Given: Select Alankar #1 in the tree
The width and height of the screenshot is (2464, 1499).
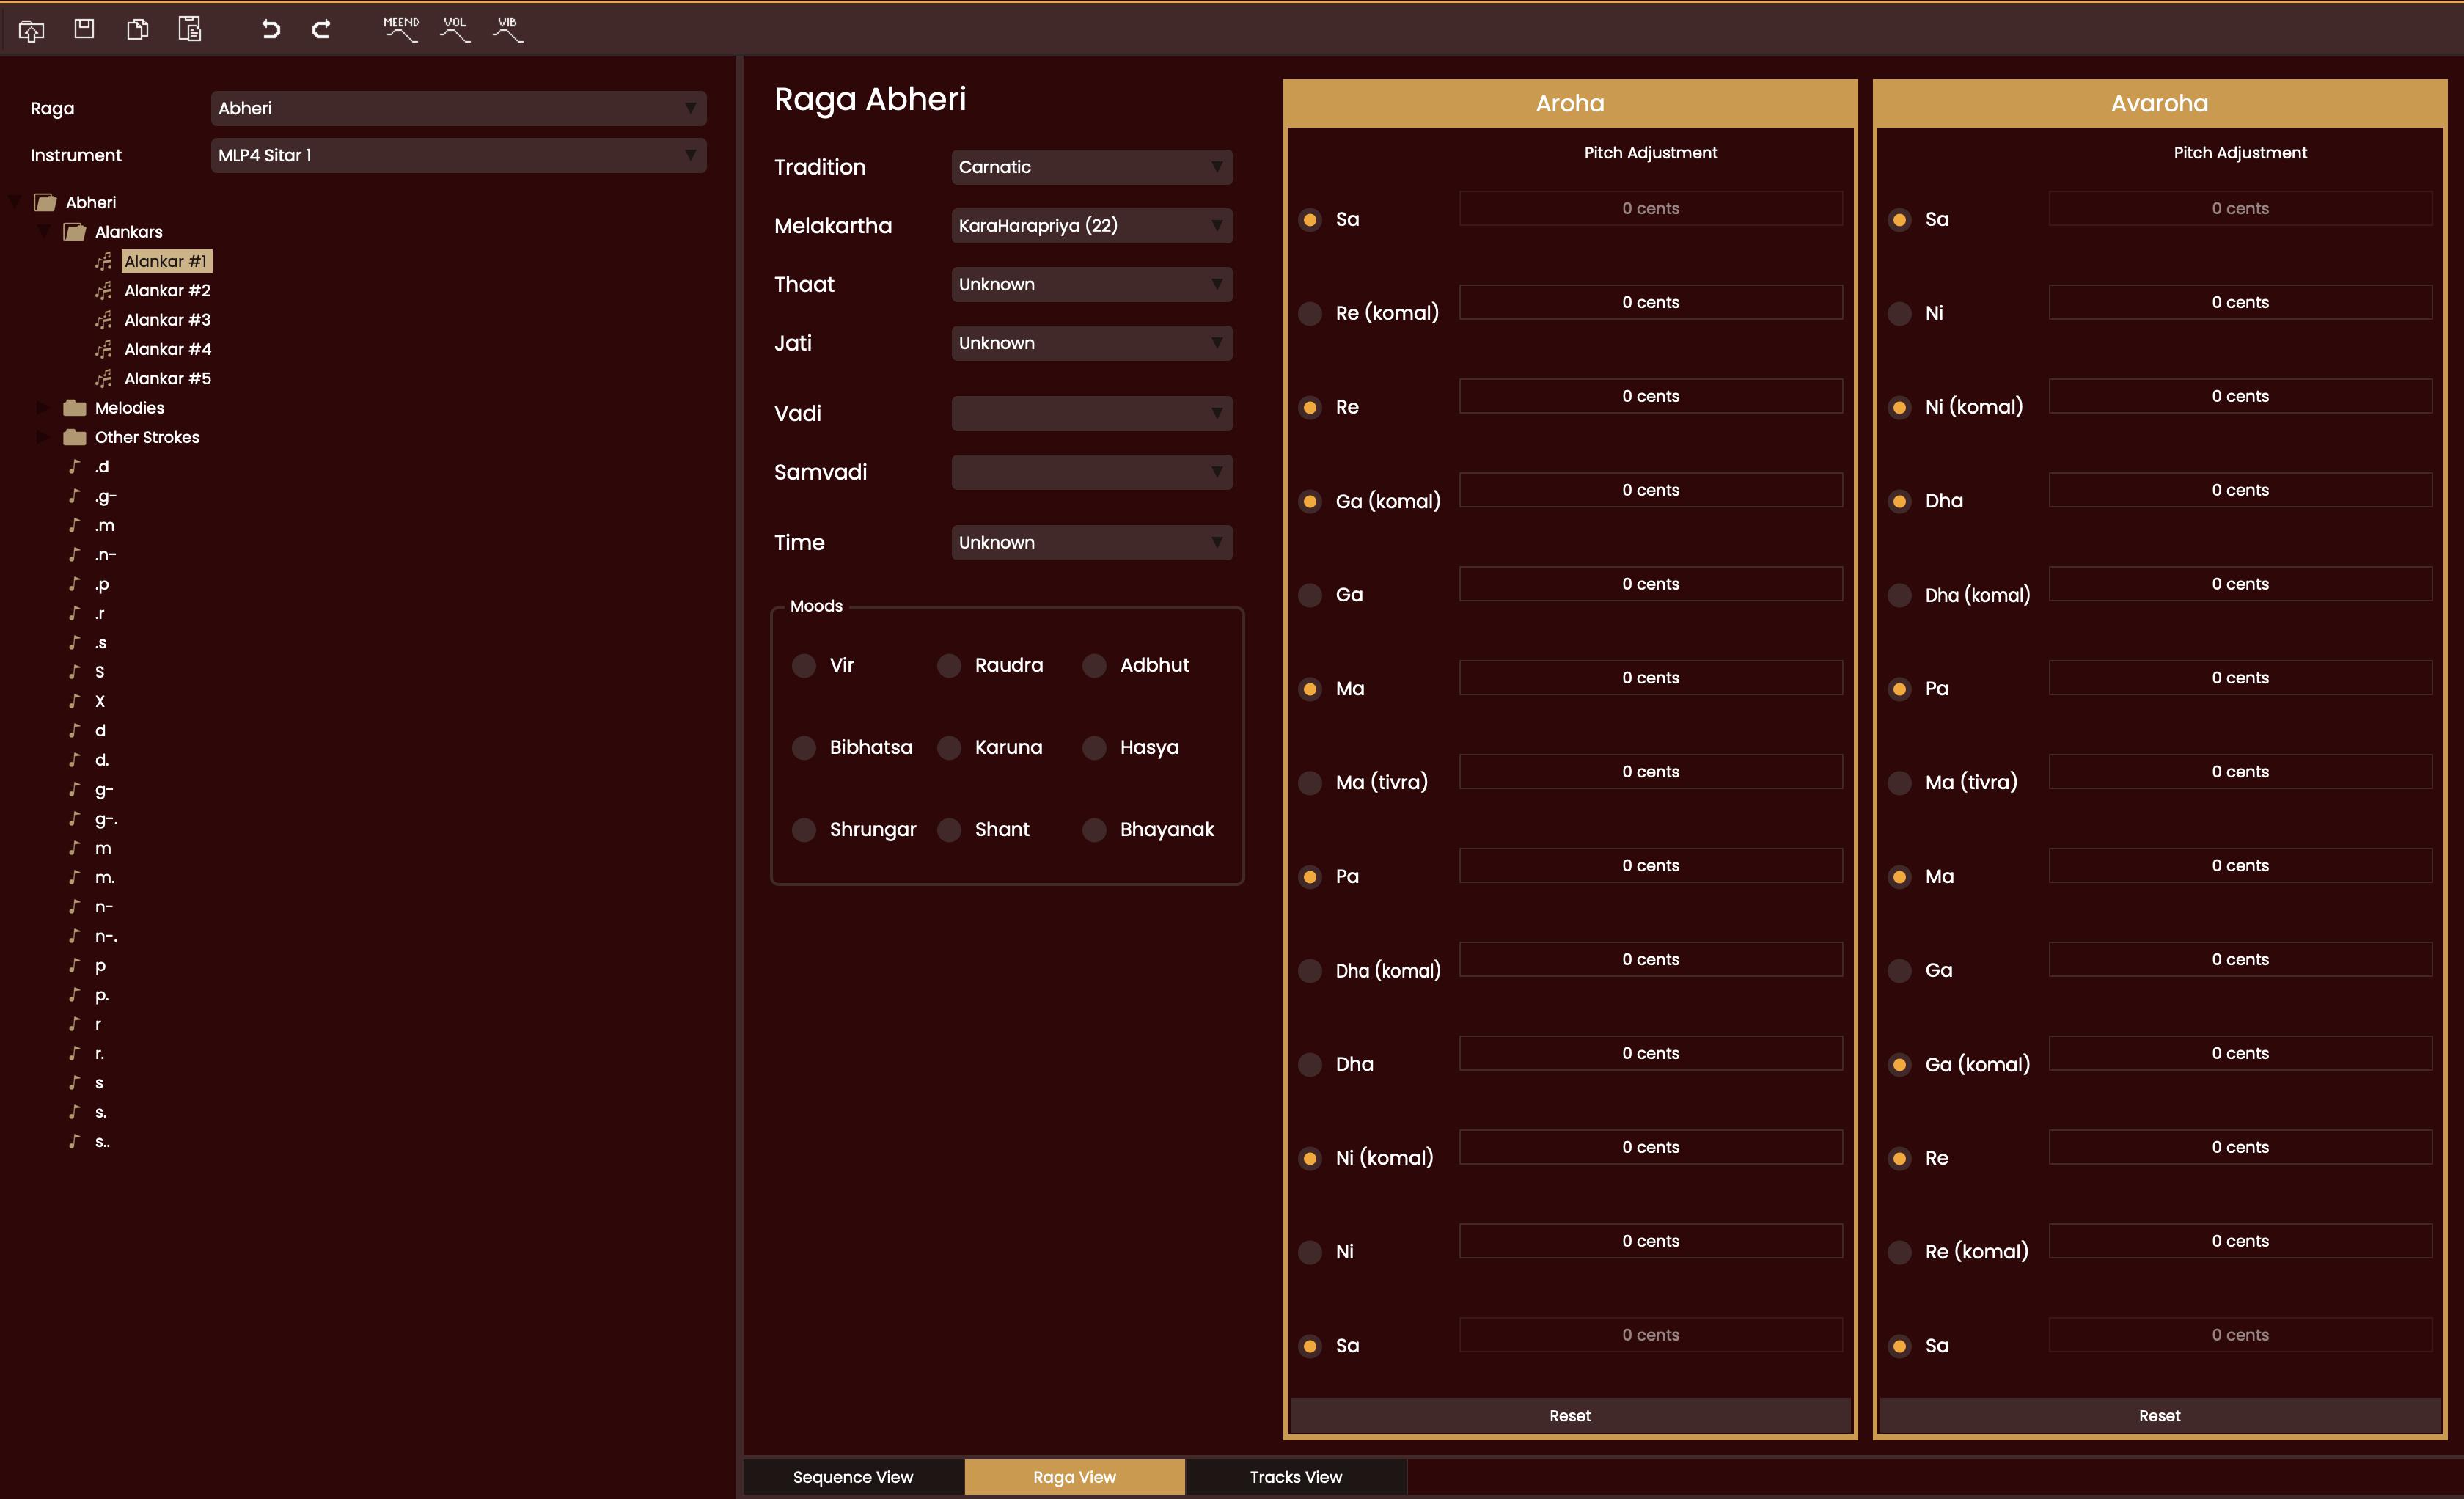Looking at the screenshot, I should 166,261.
